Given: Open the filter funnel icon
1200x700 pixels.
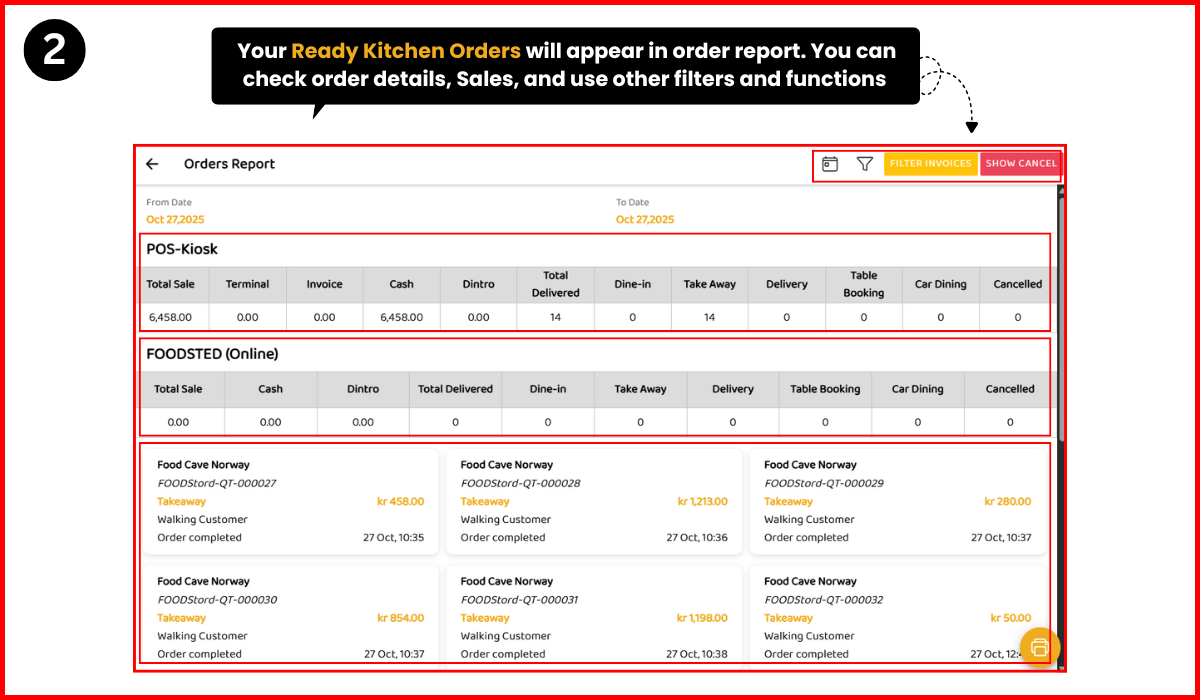Looking at the screenshot, I should (866, 163).
